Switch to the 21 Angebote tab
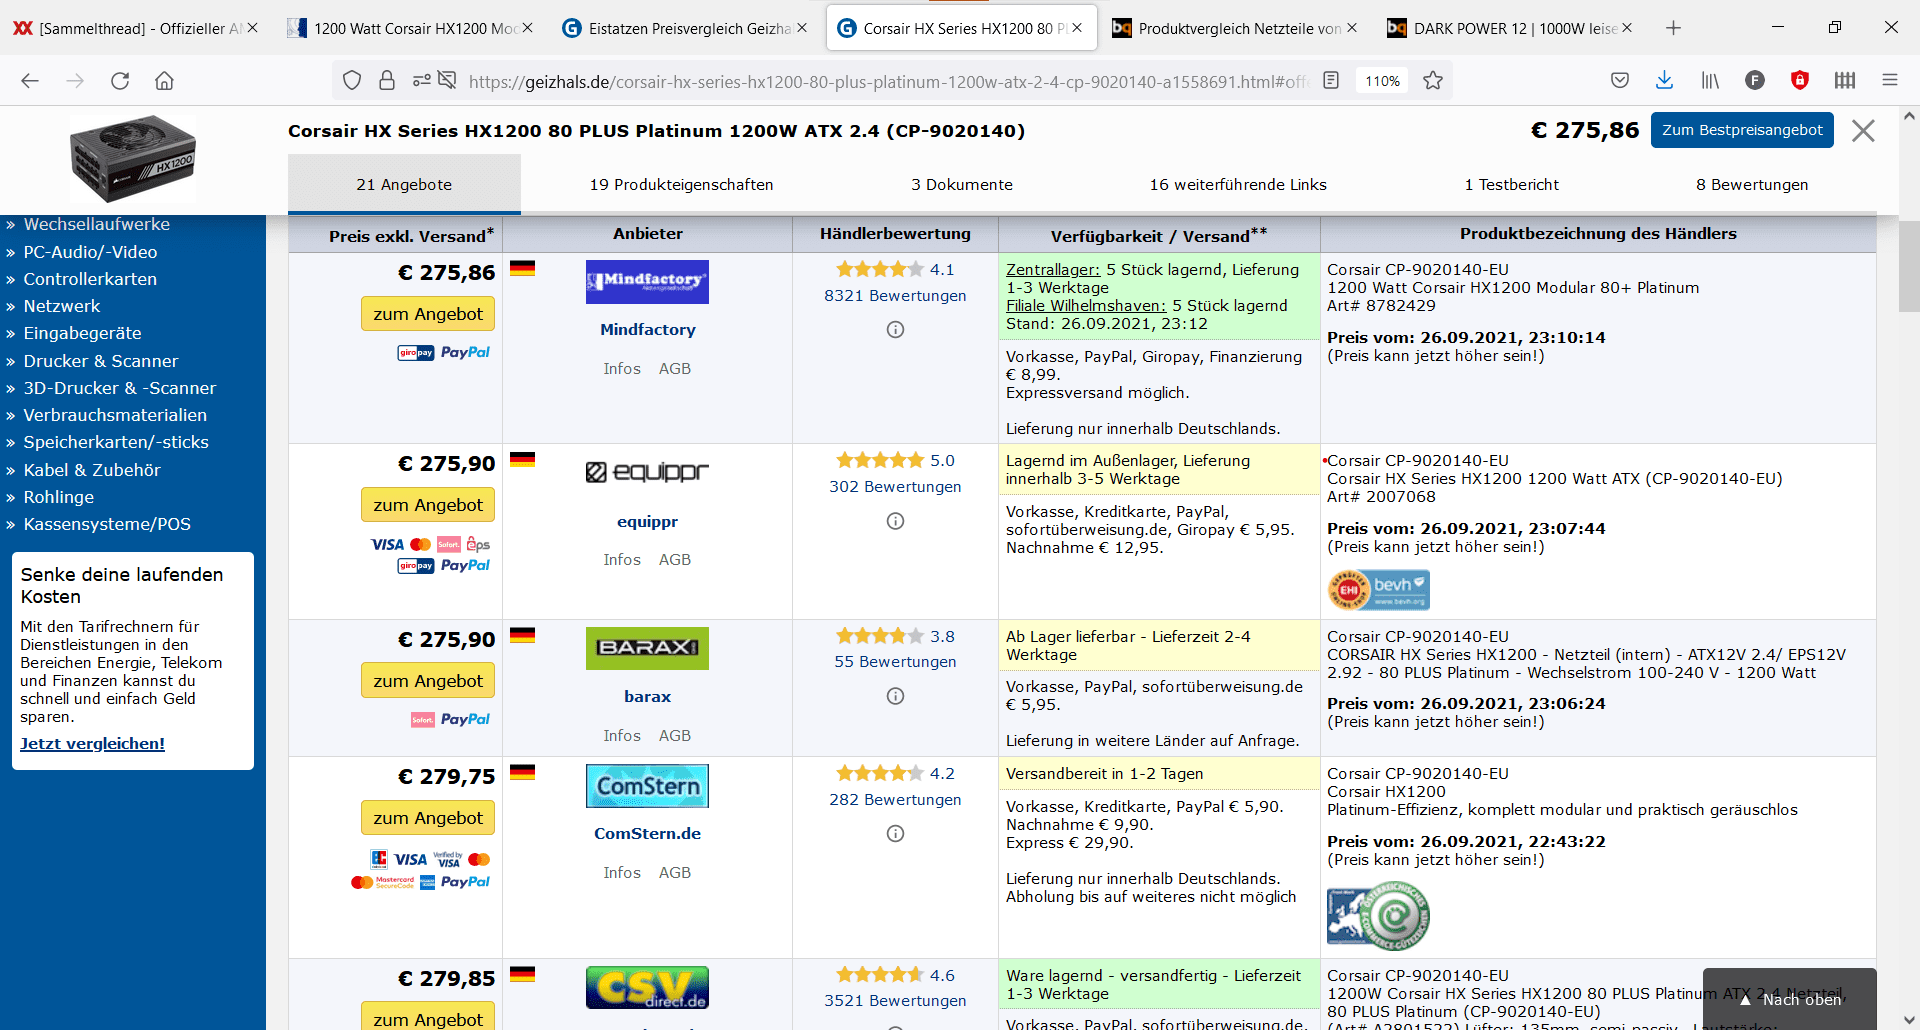1920x1030 pixels. [x=404, y=185]
